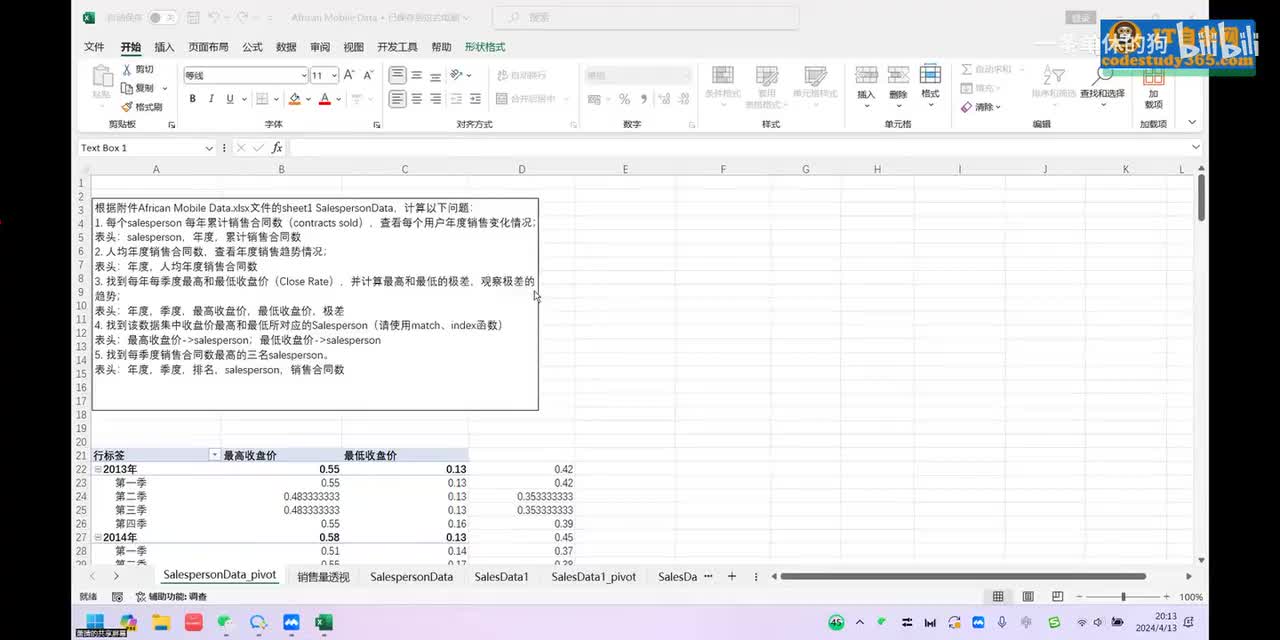This screenshot has height=640, width=1280.
Task: Select pivot cell 第一季 under 2013年
Action: (x=131, y=483)
